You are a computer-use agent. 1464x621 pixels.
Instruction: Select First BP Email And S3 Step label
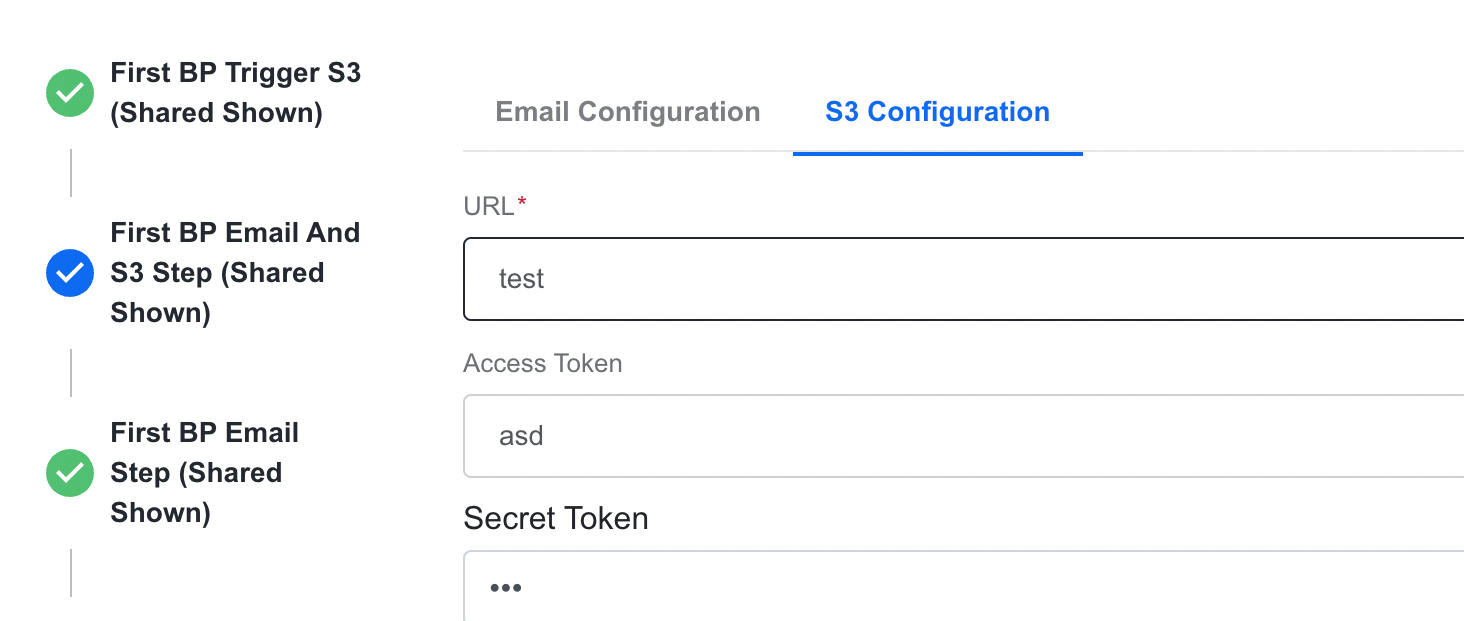click(235, 273)
